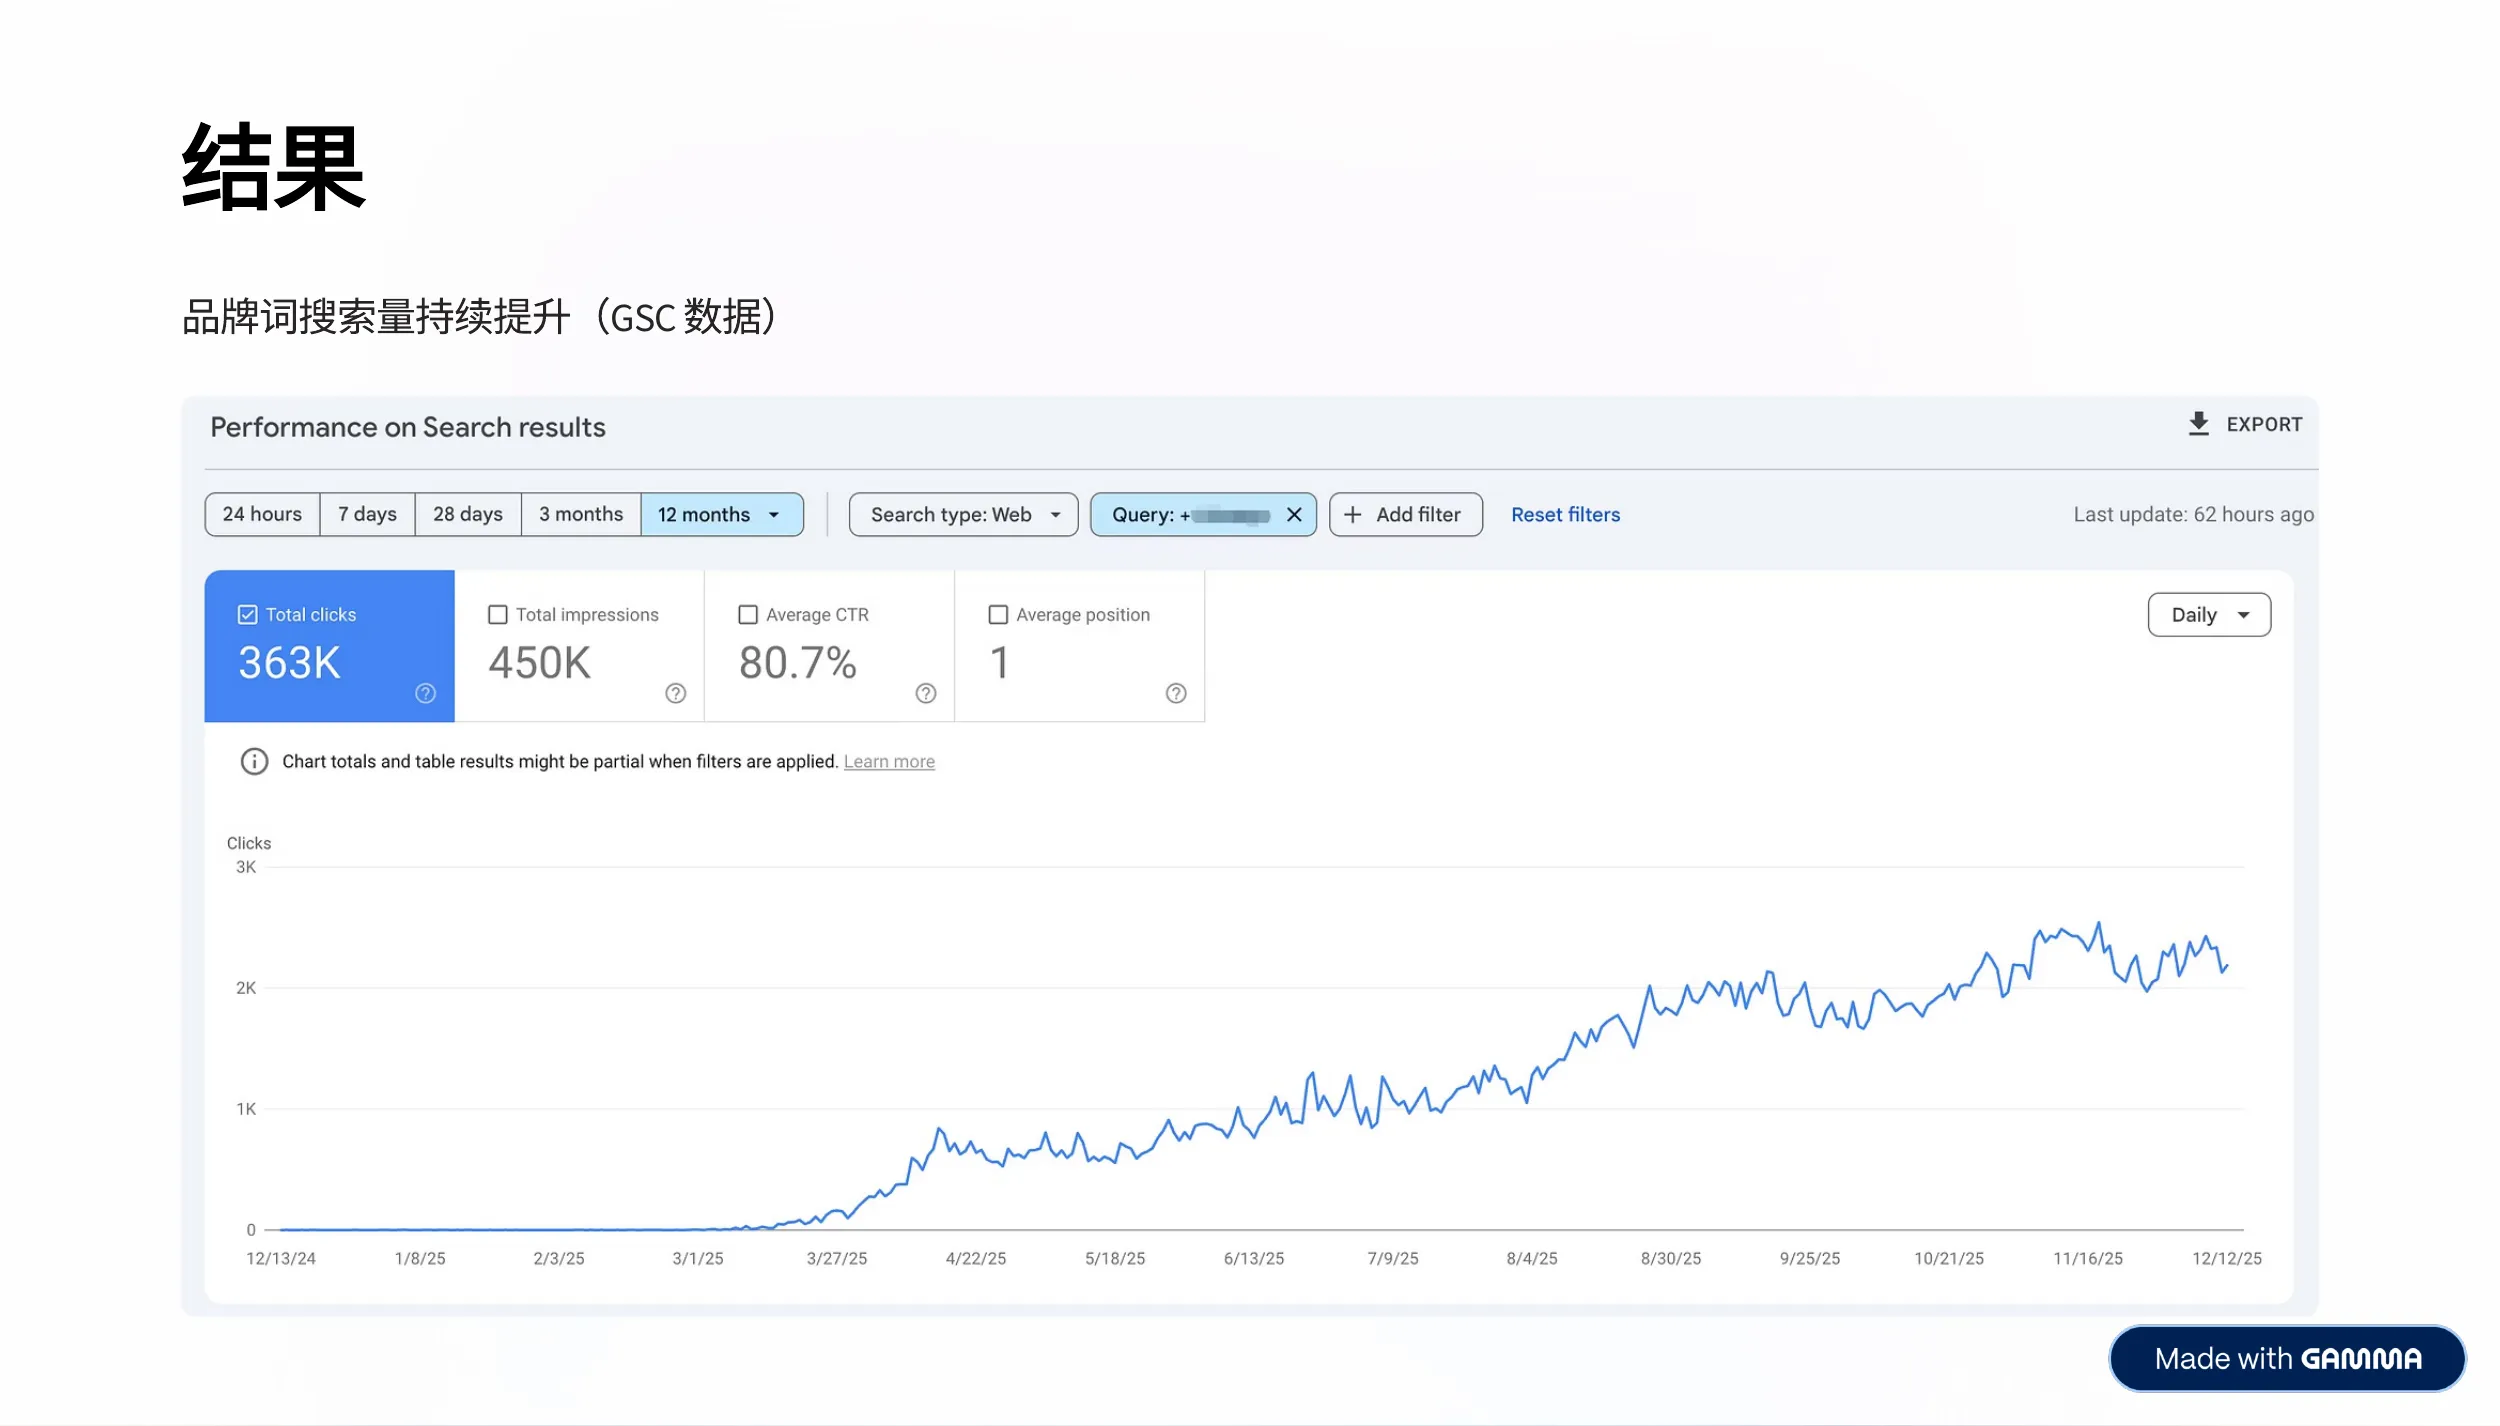The height and width of the screenshot is (1426, 2500).
Task: Open the Daily granularity dropdown
Action: click(2209, 614)
